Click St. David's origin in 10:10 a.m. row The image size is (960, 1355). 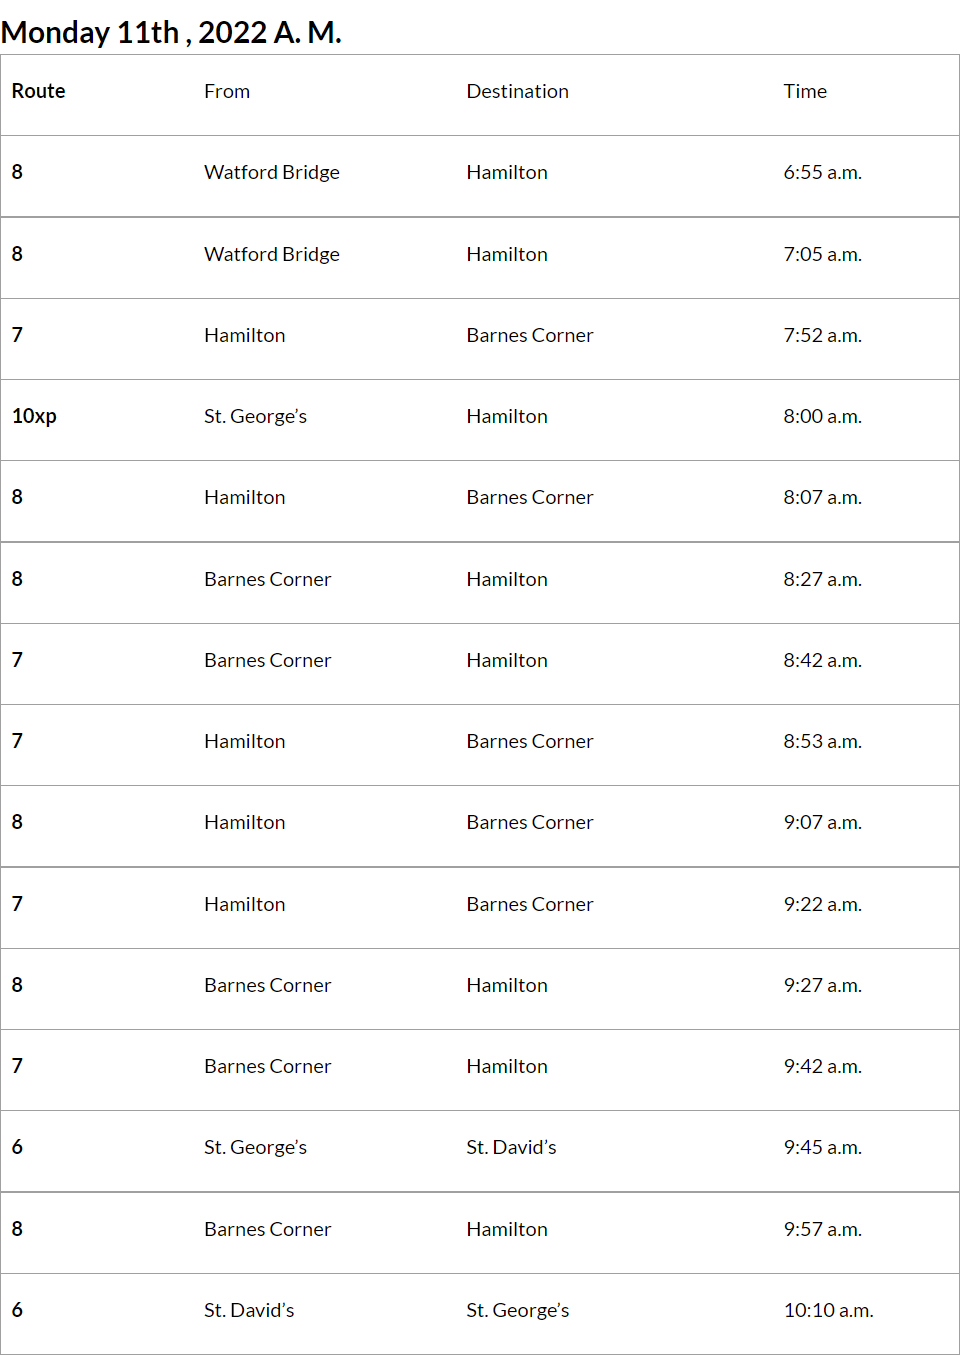tap(249, 1310)
